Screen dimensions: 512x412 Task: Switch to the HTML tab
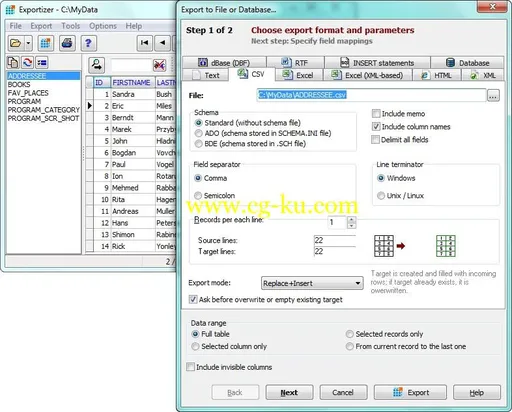437,75
